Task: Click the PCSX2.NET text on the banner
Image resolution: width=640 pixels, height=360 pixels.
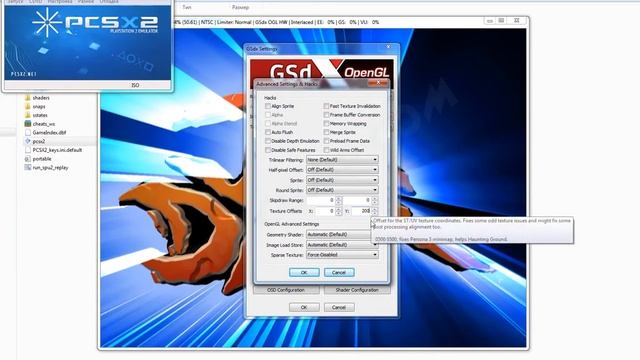Action: (x=24, y=74)
